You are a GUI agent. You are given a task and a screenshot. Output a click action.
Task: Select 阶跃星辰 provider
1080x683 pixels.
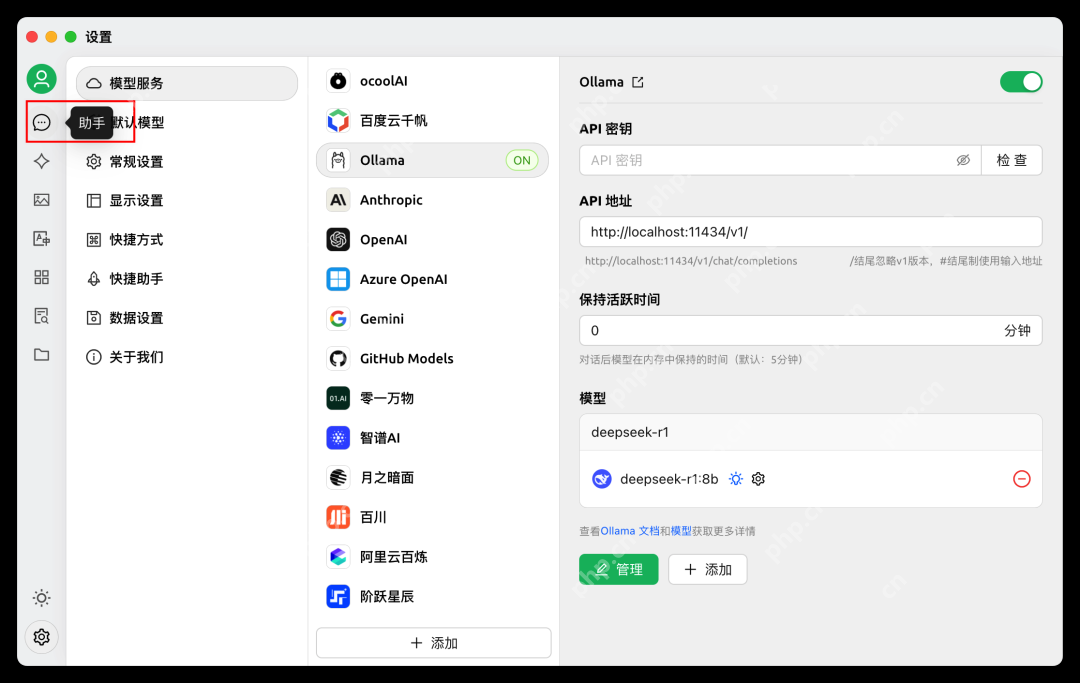coord(433,596)
